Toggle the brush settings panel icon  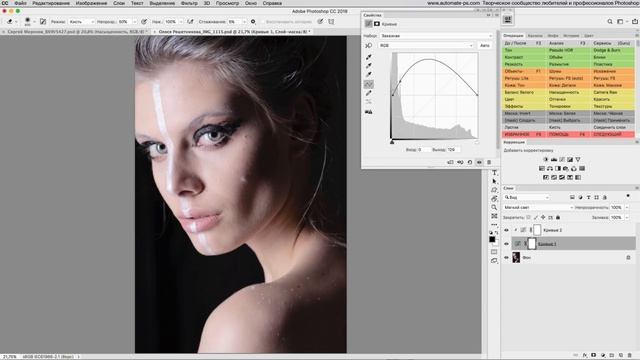(43, 22)
